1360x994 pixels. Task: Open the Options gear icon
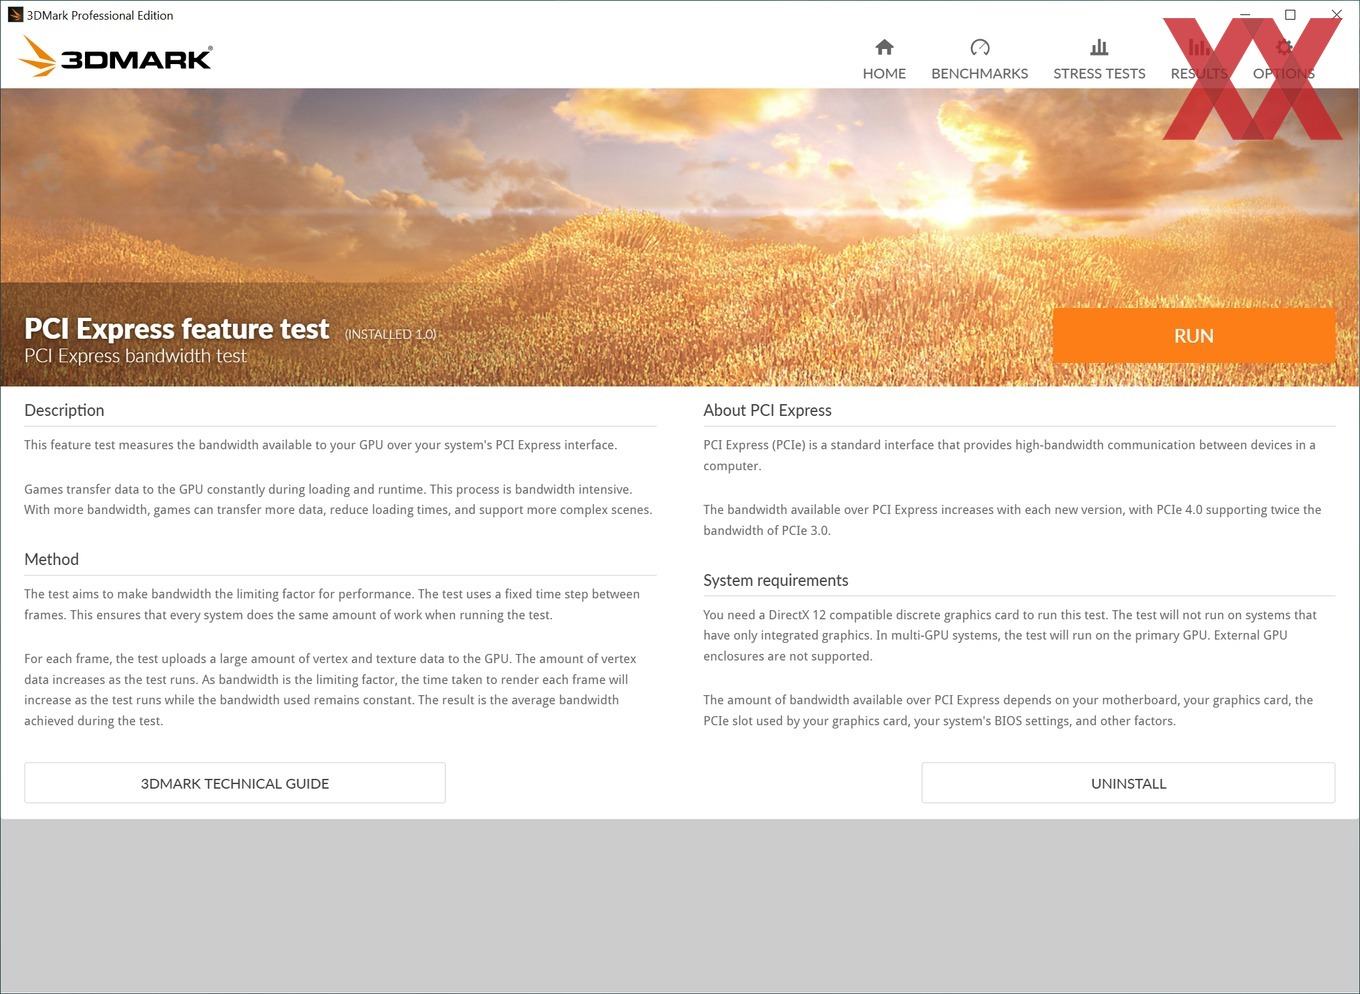pyautogui.click(x=1284, y=47)
